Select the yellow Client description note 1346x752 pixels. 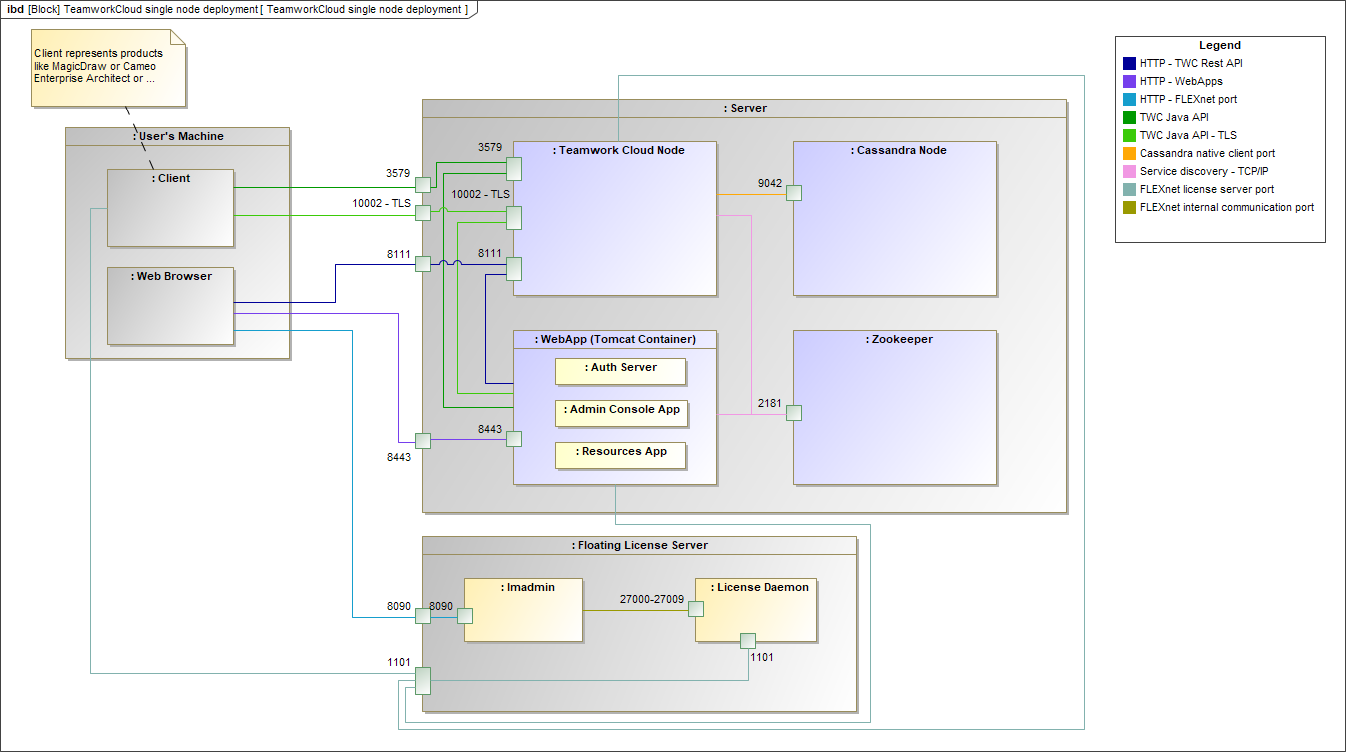pos(108,67)
